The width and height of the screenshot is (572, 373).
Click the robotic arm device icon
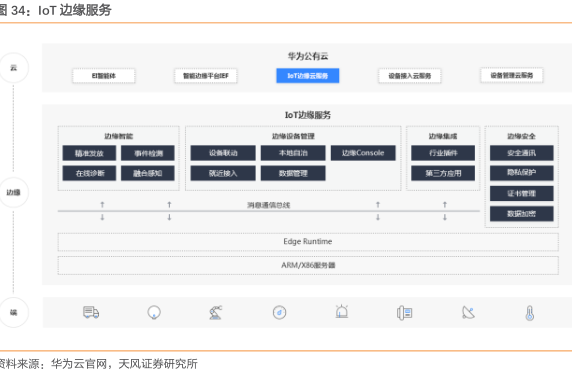216,312
